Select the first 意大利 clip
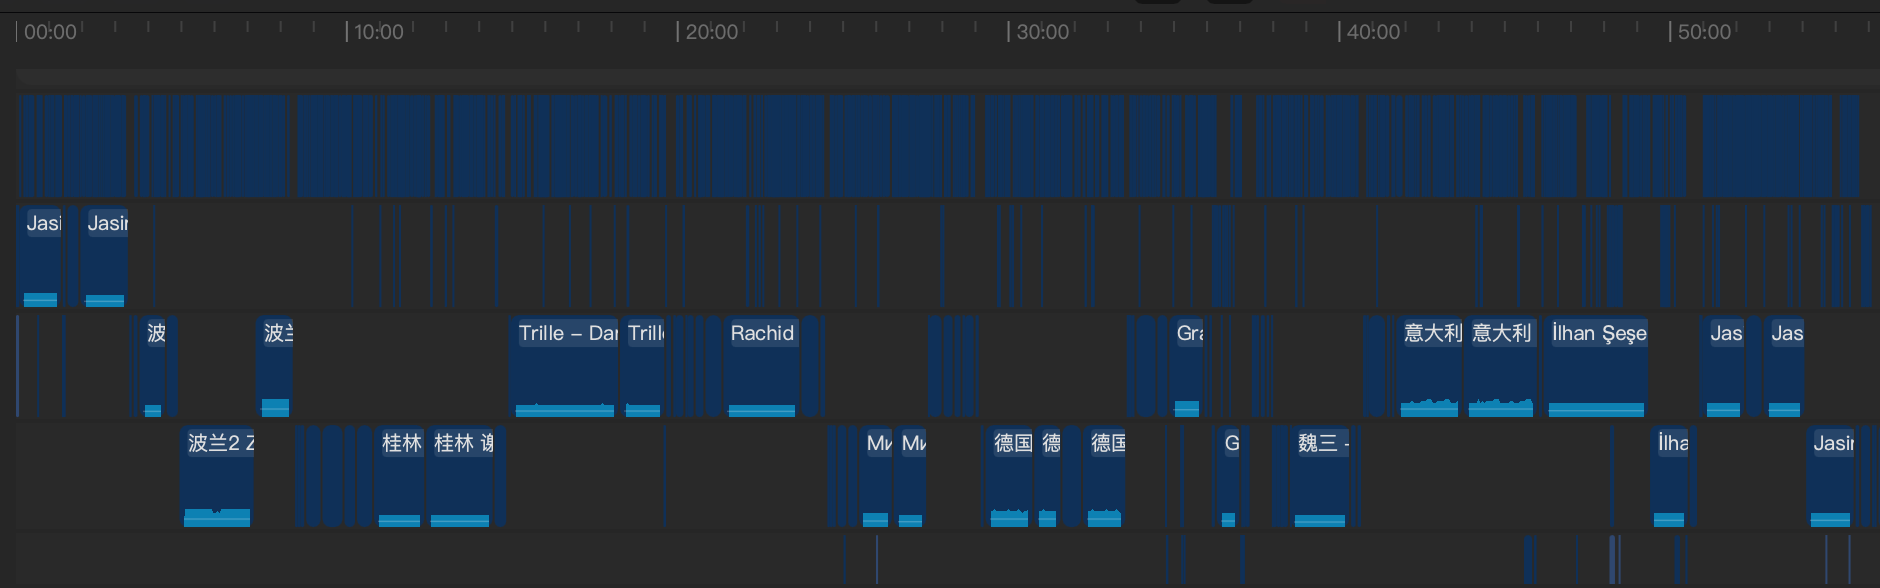Viewport: 1880px width, 588px height. (1429, 366)
